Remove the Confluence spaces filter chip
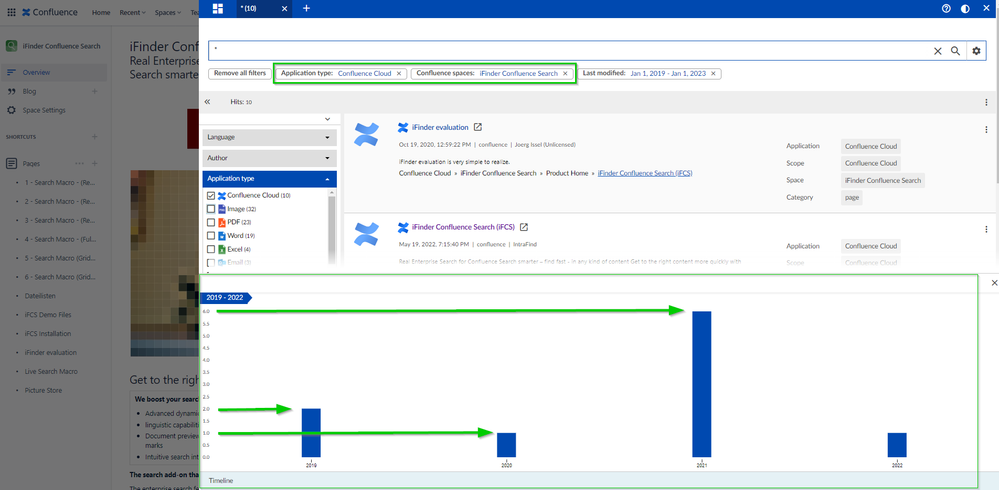 coord(565,73)
